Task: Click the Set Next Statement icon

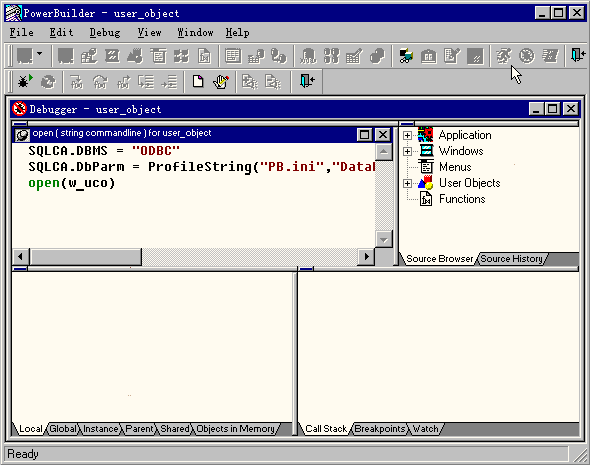Action: tap(169, 82)
